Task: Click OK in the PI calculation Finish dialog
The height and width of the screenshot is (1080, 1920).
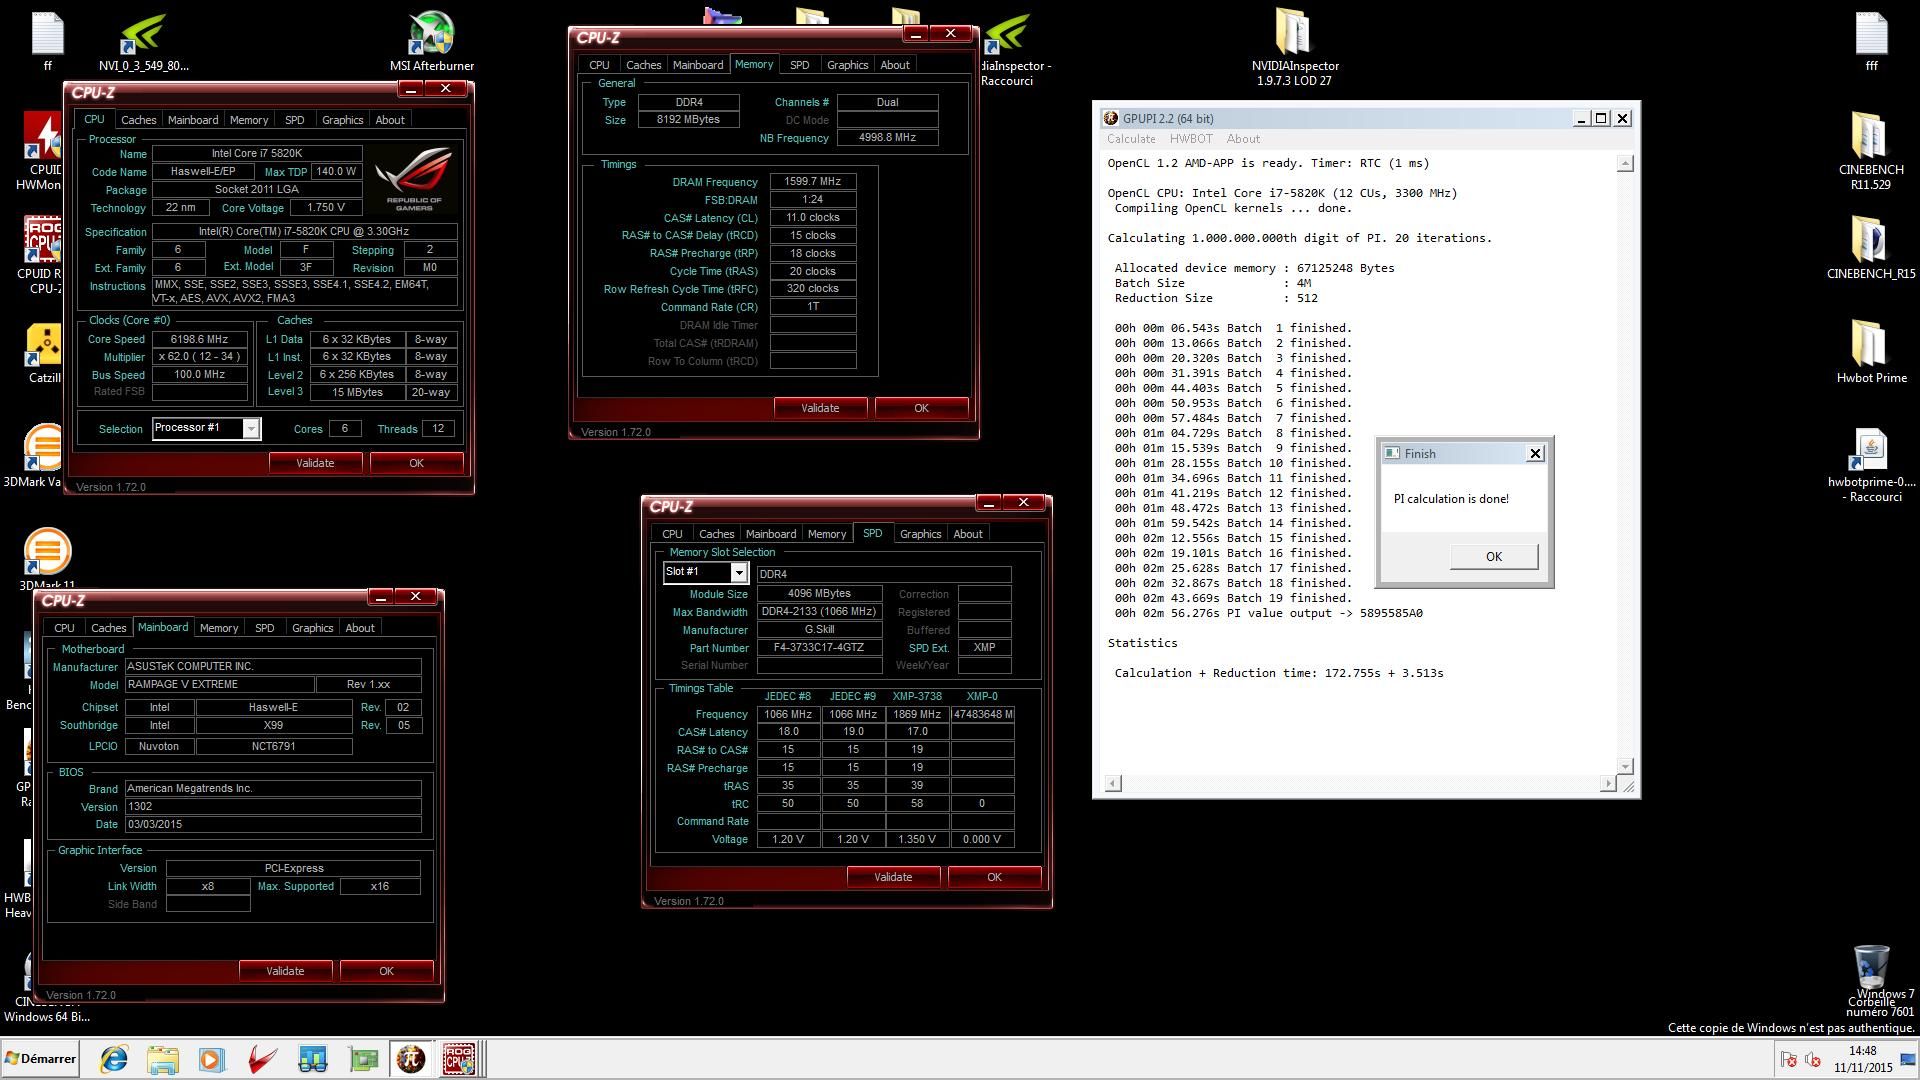Action: point(1491,555)
